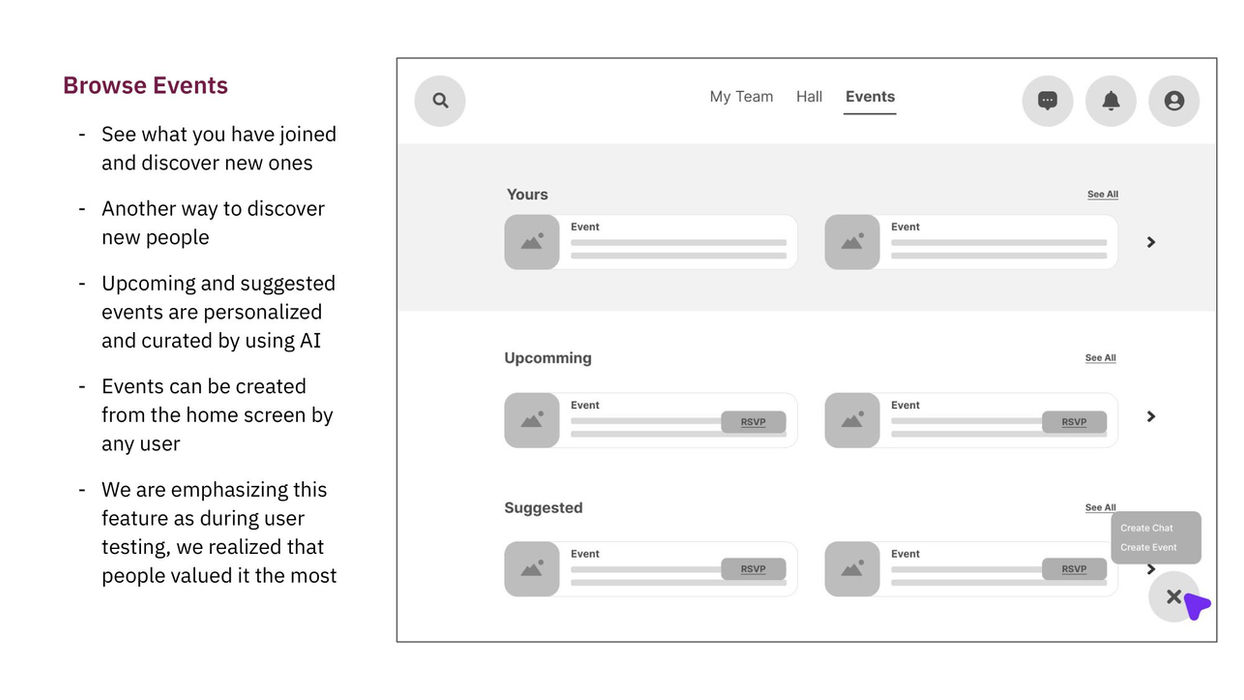Image resolution: width=1244 pixels, height=700 pixels.
Task: Click first Yours event image thumbnail
Action: 532,242
